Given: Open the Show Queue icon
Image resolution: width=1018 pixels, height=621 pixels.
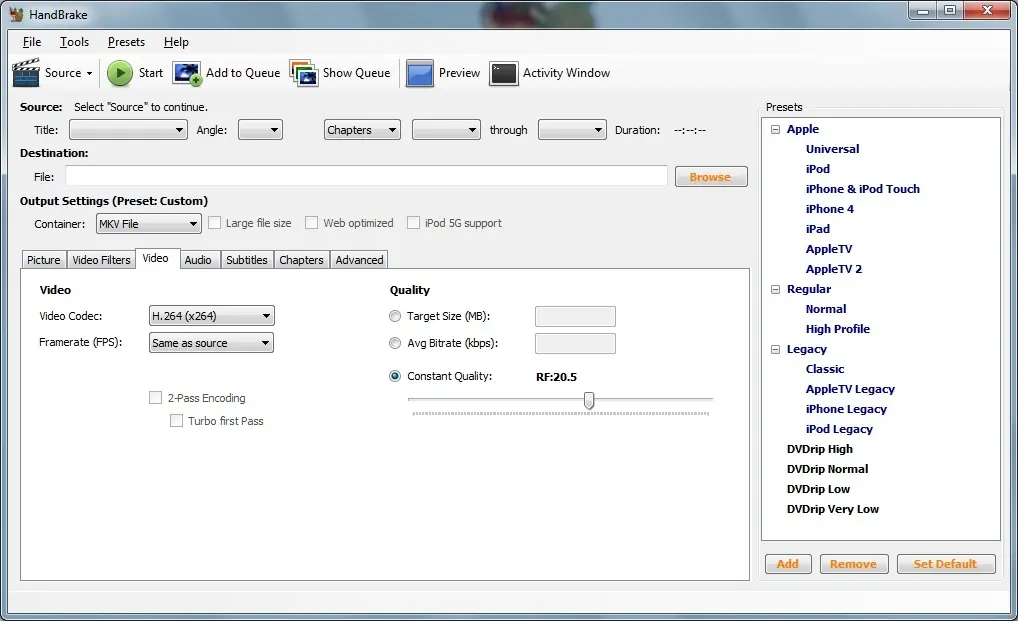Looking at the screenshot, I should (304, 73).
